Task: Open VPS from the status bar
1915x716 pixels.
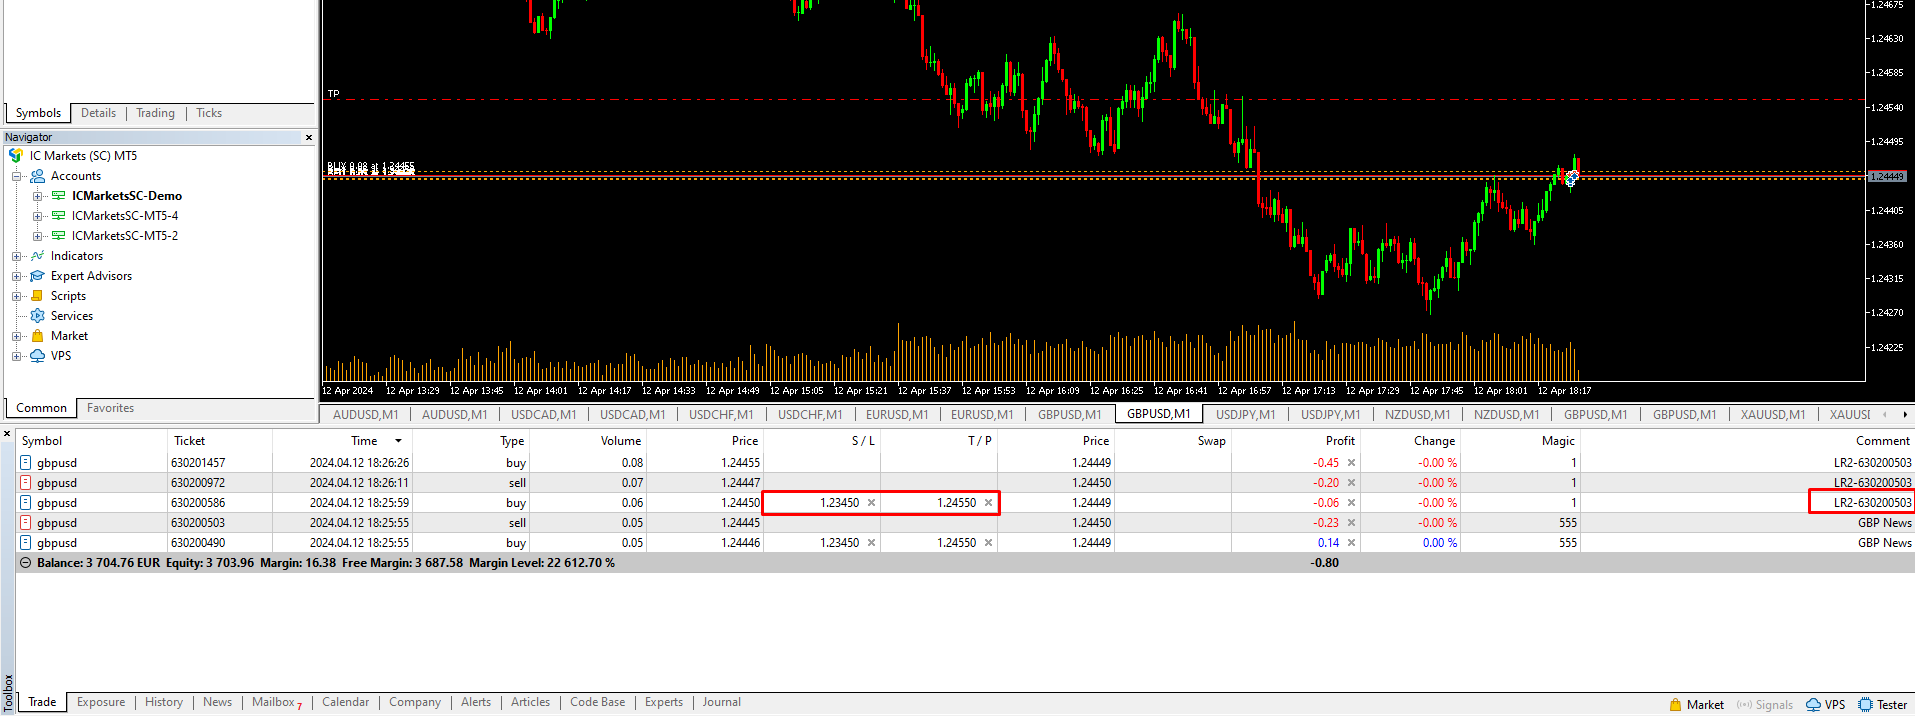Action: click(x=1825, y=705)
